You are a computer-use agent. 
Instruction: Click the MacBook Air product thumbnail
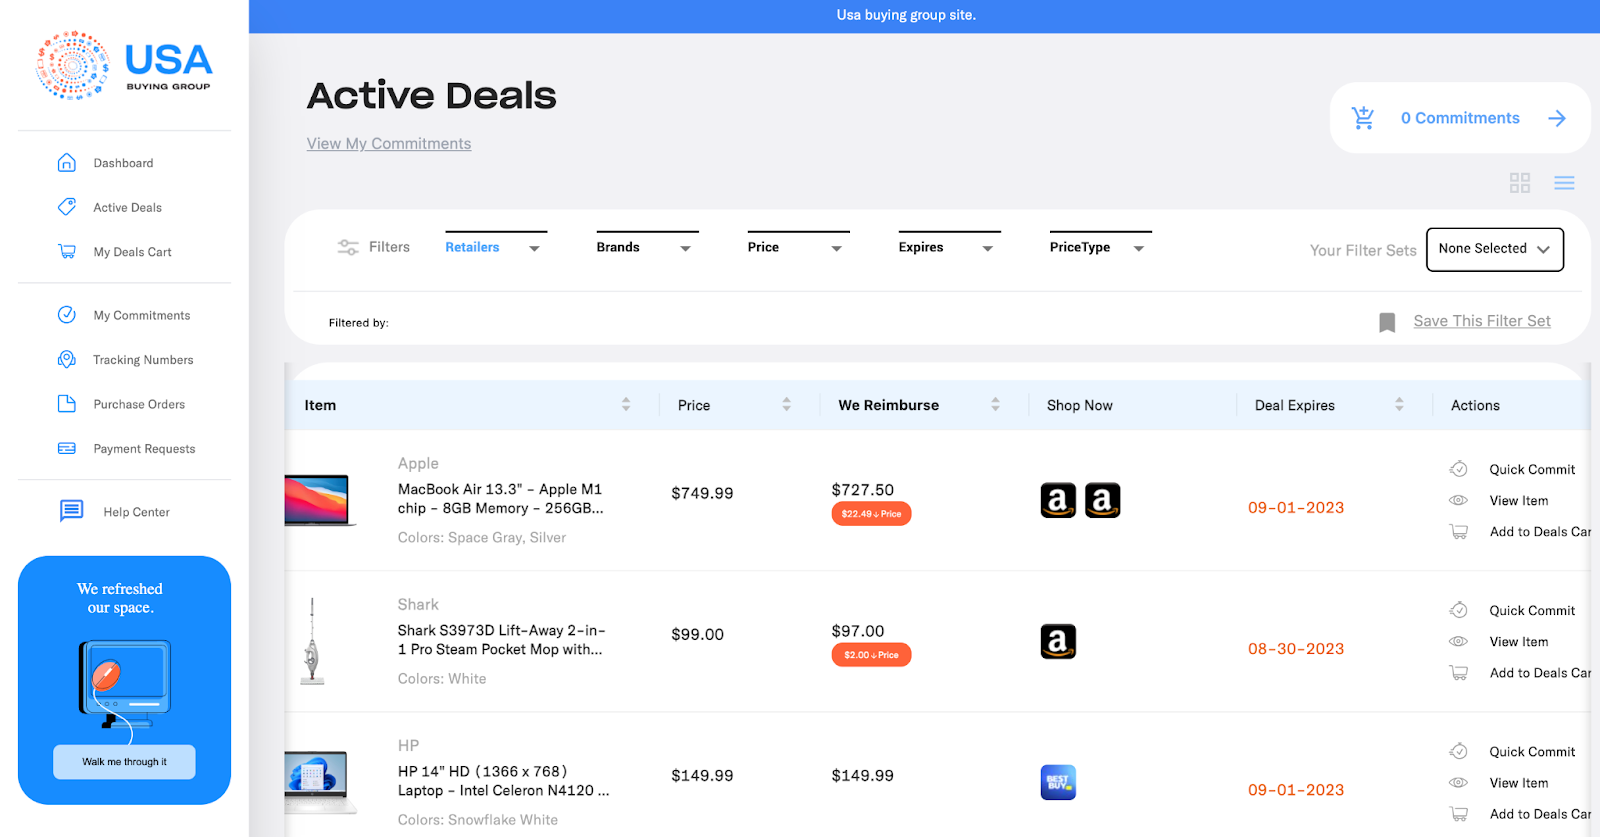[x=319, y=500]
